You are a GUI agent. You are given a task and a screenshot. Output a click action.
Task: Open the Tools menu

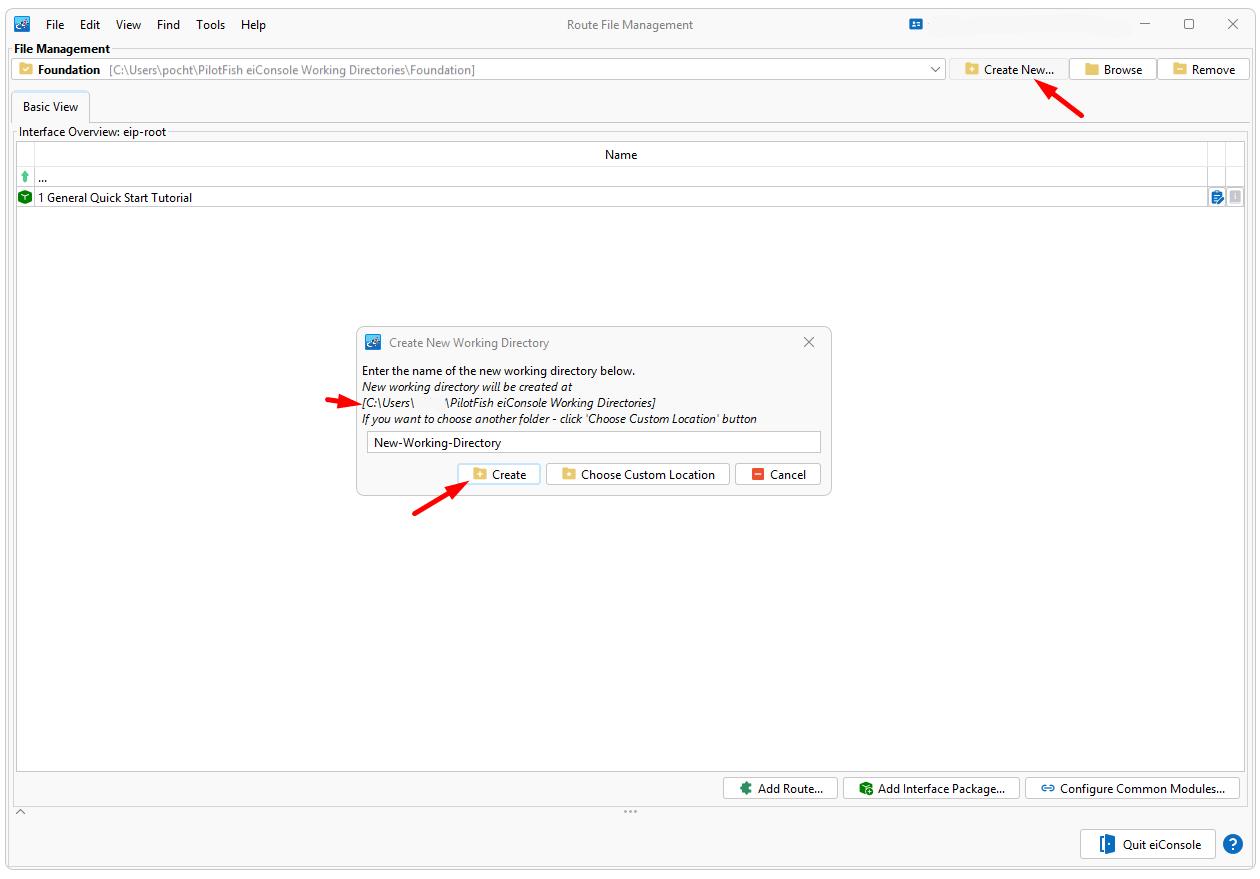tap(211, 24)
